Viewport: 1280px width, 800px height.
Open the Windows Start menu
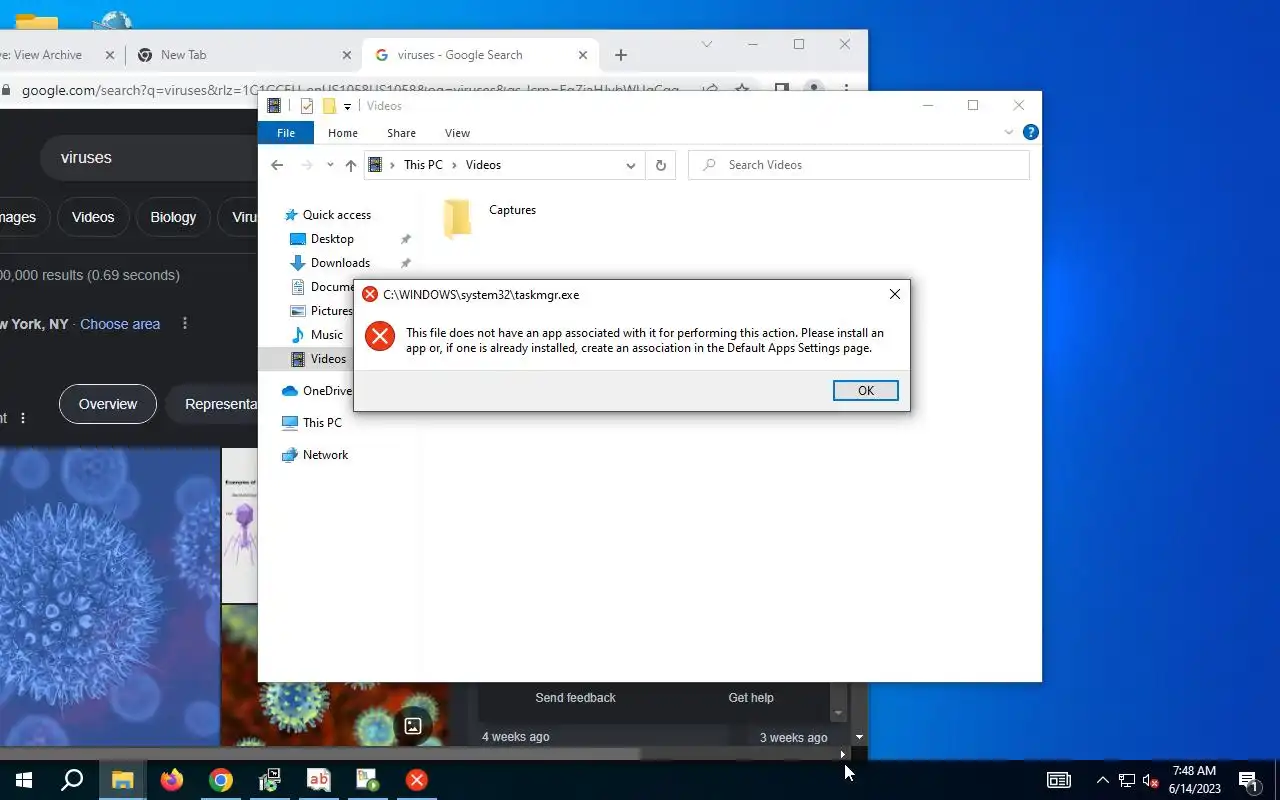tap(24, 780)
